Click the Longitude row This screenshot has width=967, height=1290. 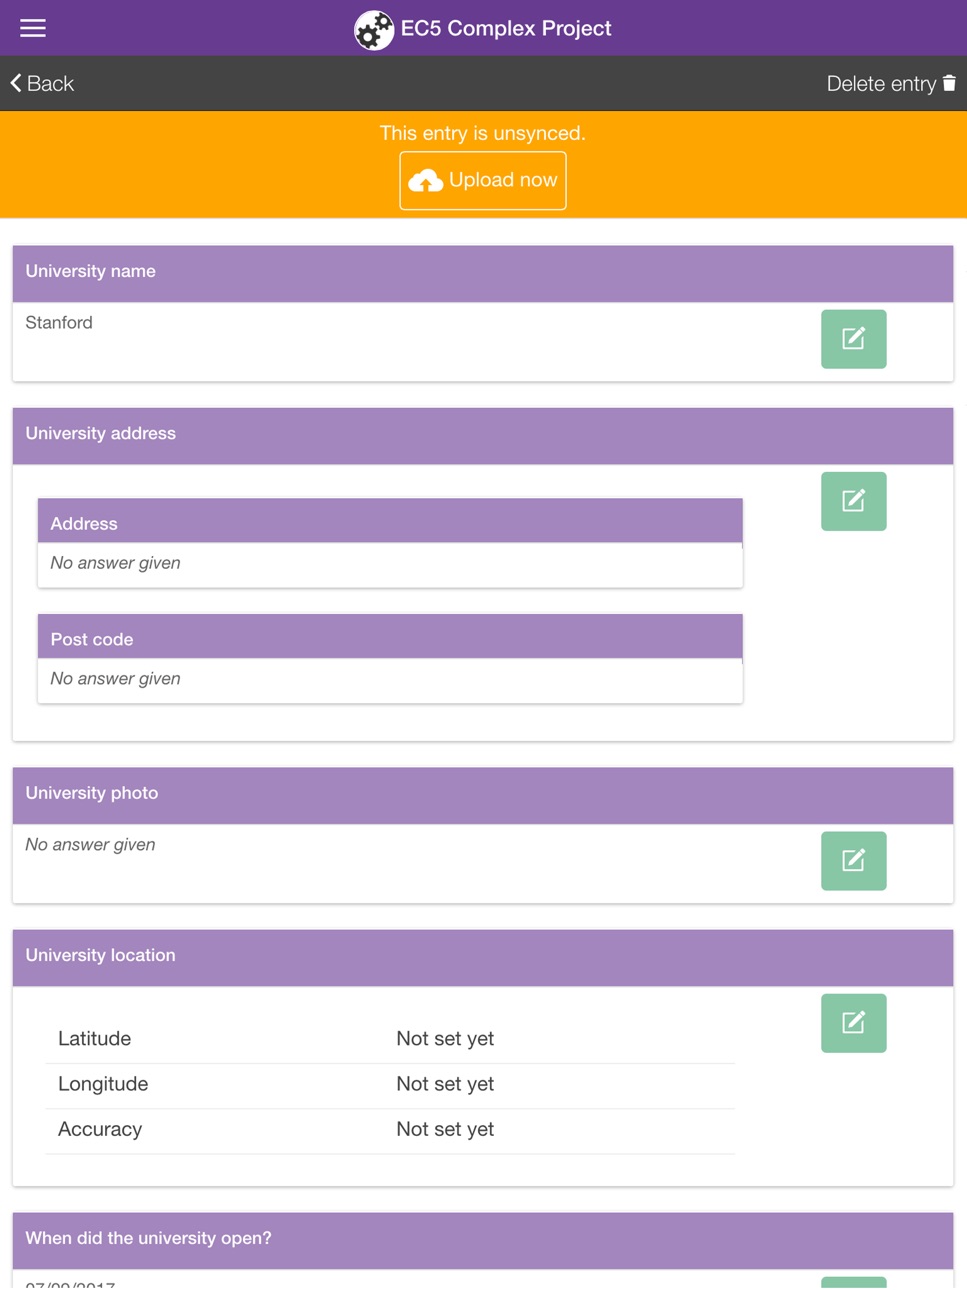coord(390,1085)
